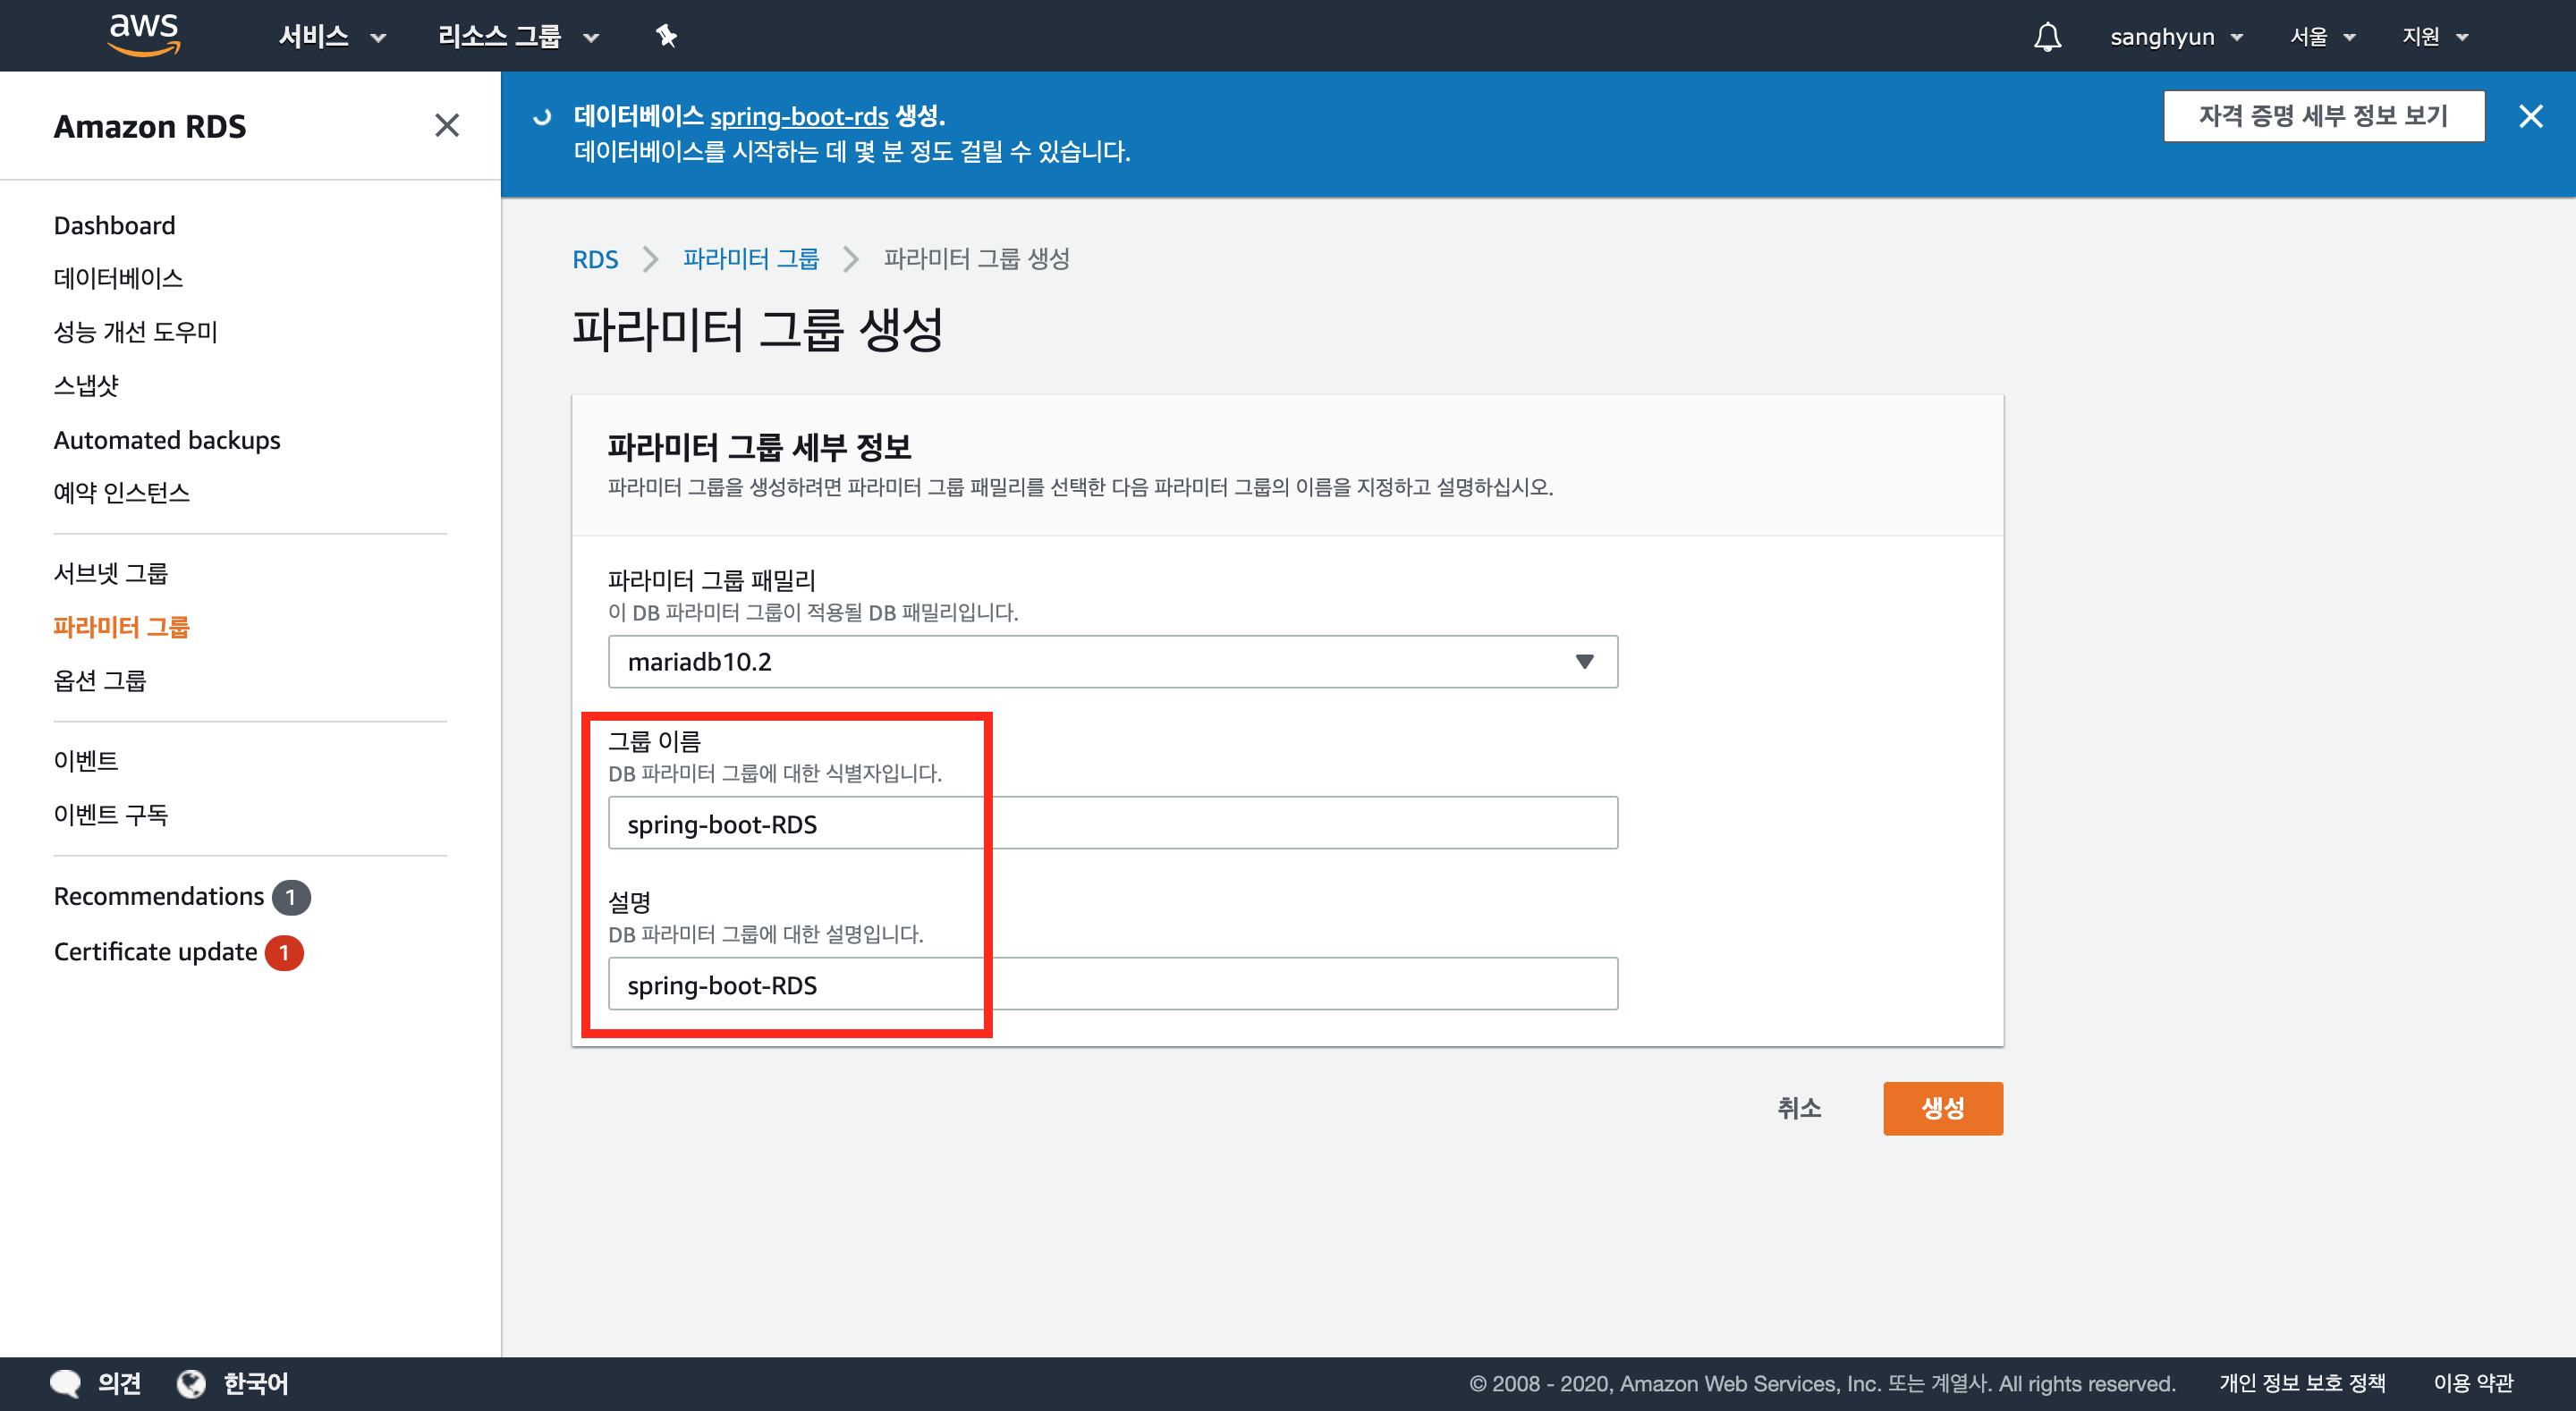The image size is (2576, 1411).
Task: Close the Amazon RDS sidebar panel
Action: (x=446, y=125)
